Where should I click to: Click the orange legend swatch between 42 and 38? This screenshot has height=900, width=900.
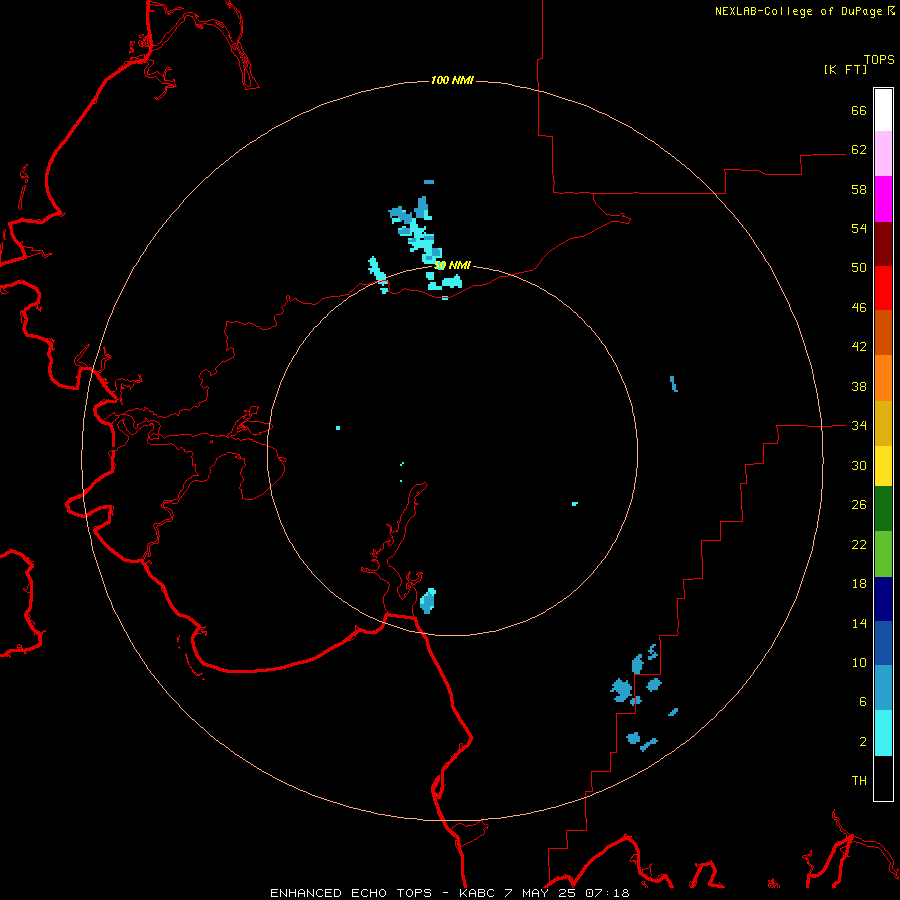883,378
